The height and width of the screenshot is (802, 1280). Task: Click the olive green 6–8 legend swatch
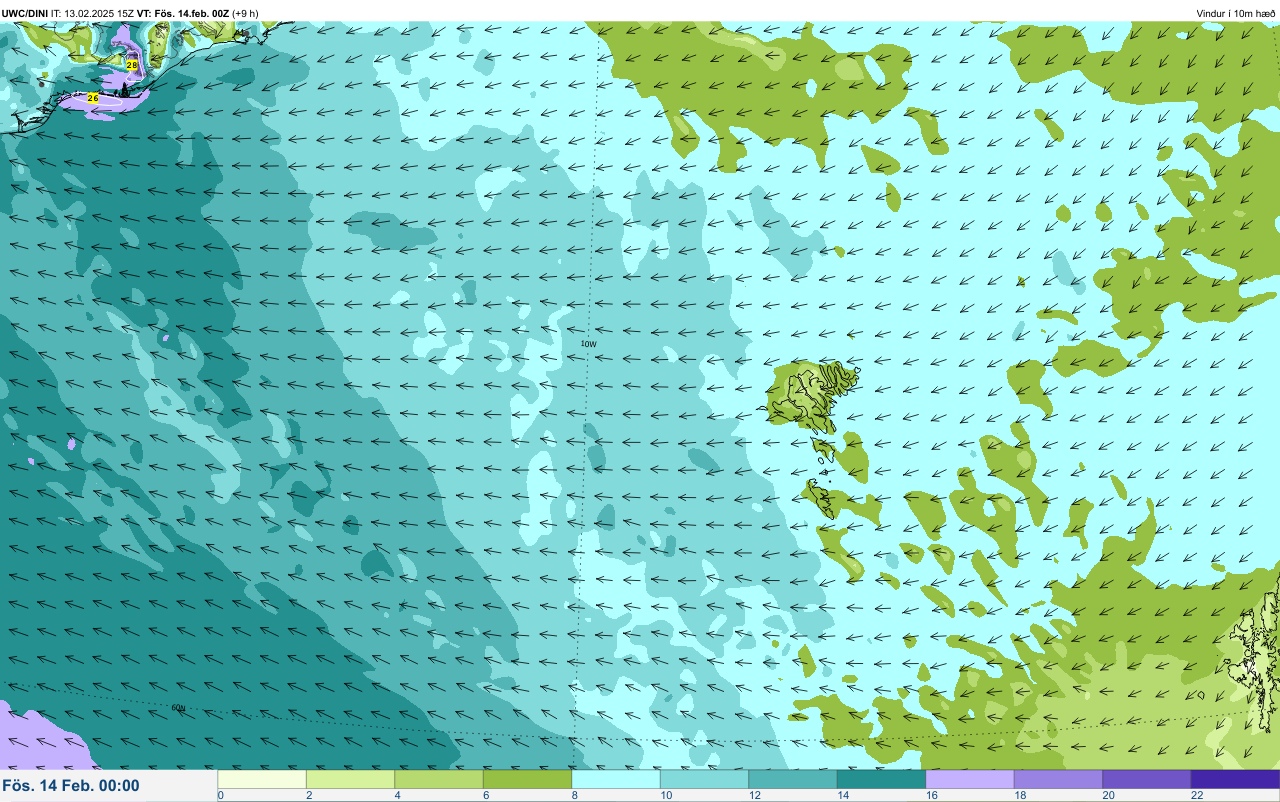[527, 779]
